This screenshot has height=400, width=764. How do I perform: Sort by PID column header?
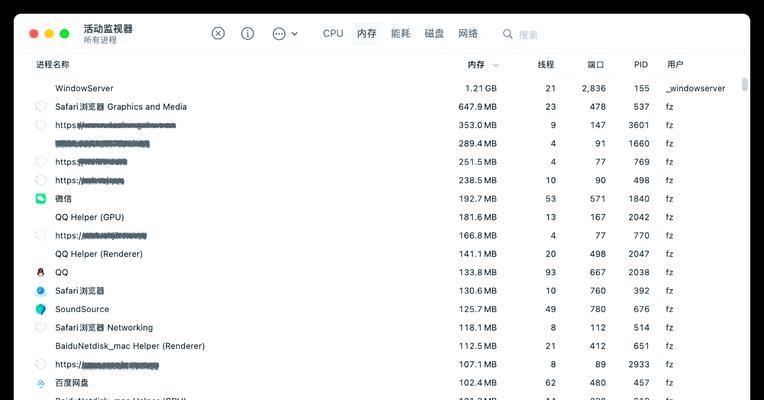[x=641, y=64]
